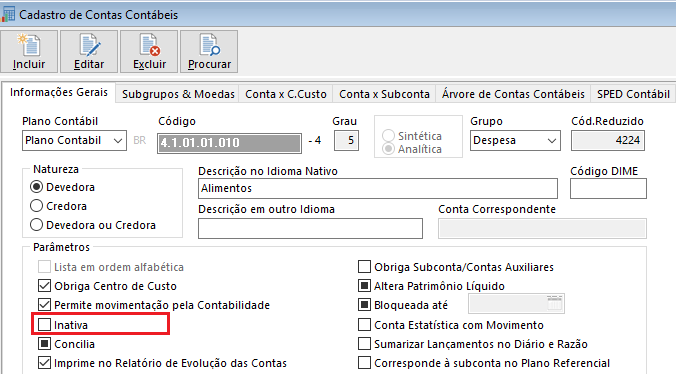Expand the Plano Contábil dropdown
The width and height of the screenshot is (676, 374).
click(118, 140)
